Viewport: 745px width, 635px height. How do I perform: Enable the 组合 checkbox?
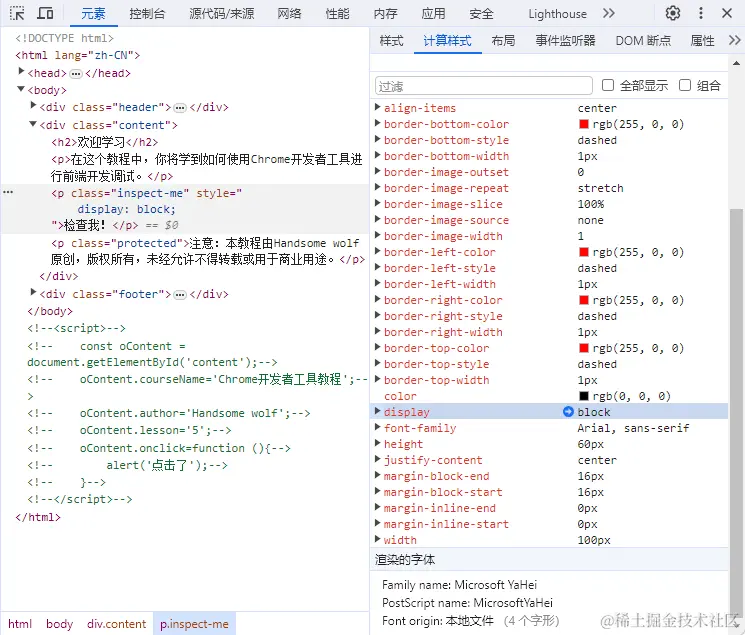point(685,85)
